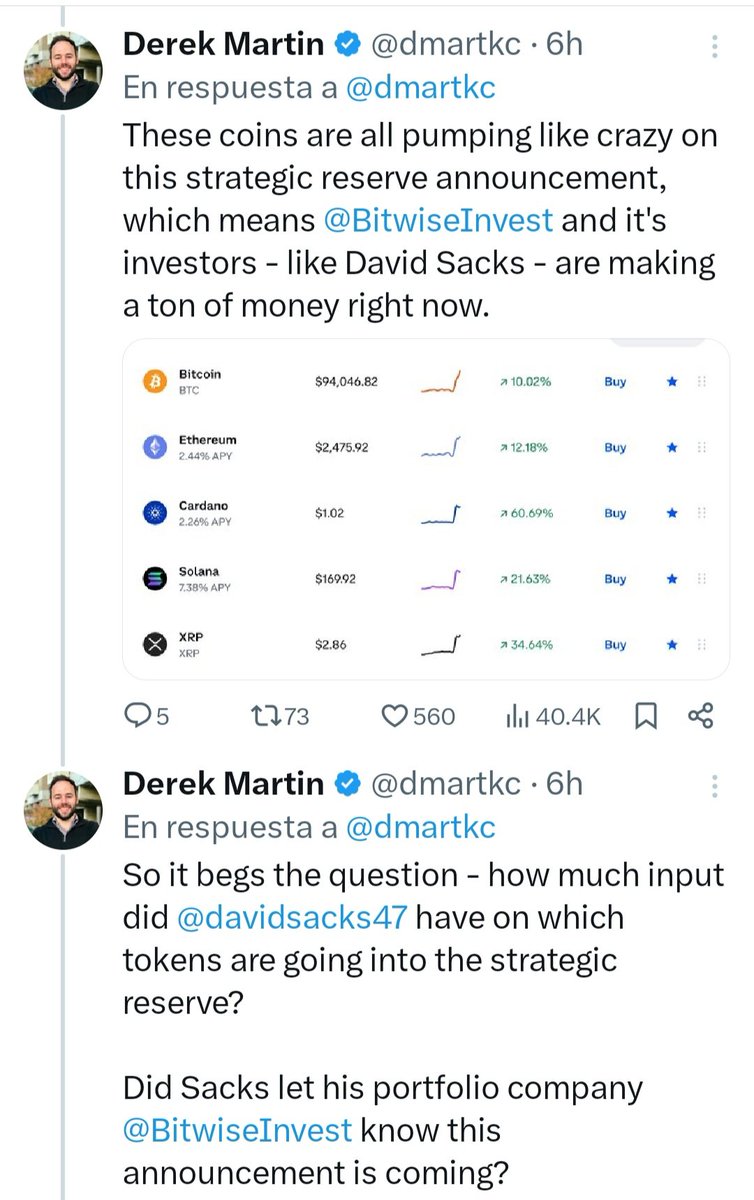Bookmark the first tweet
This screenshot has width=754, height=1200.
coord(646,716)
